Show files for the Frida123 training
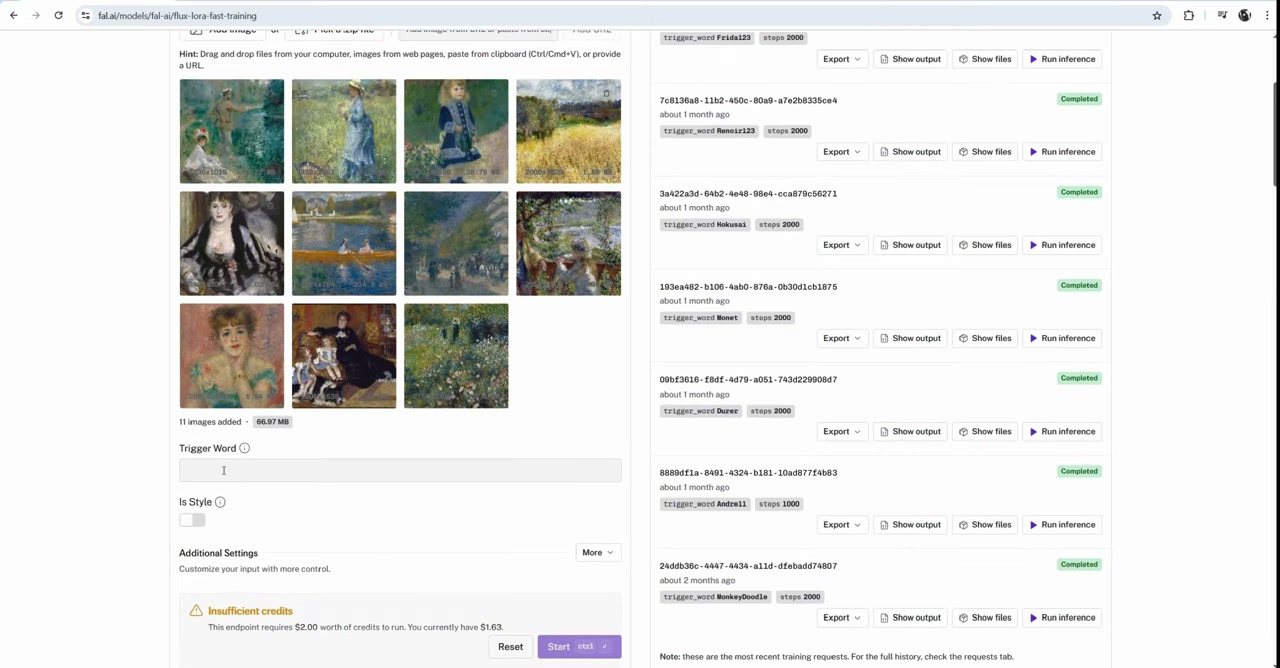 985,59
